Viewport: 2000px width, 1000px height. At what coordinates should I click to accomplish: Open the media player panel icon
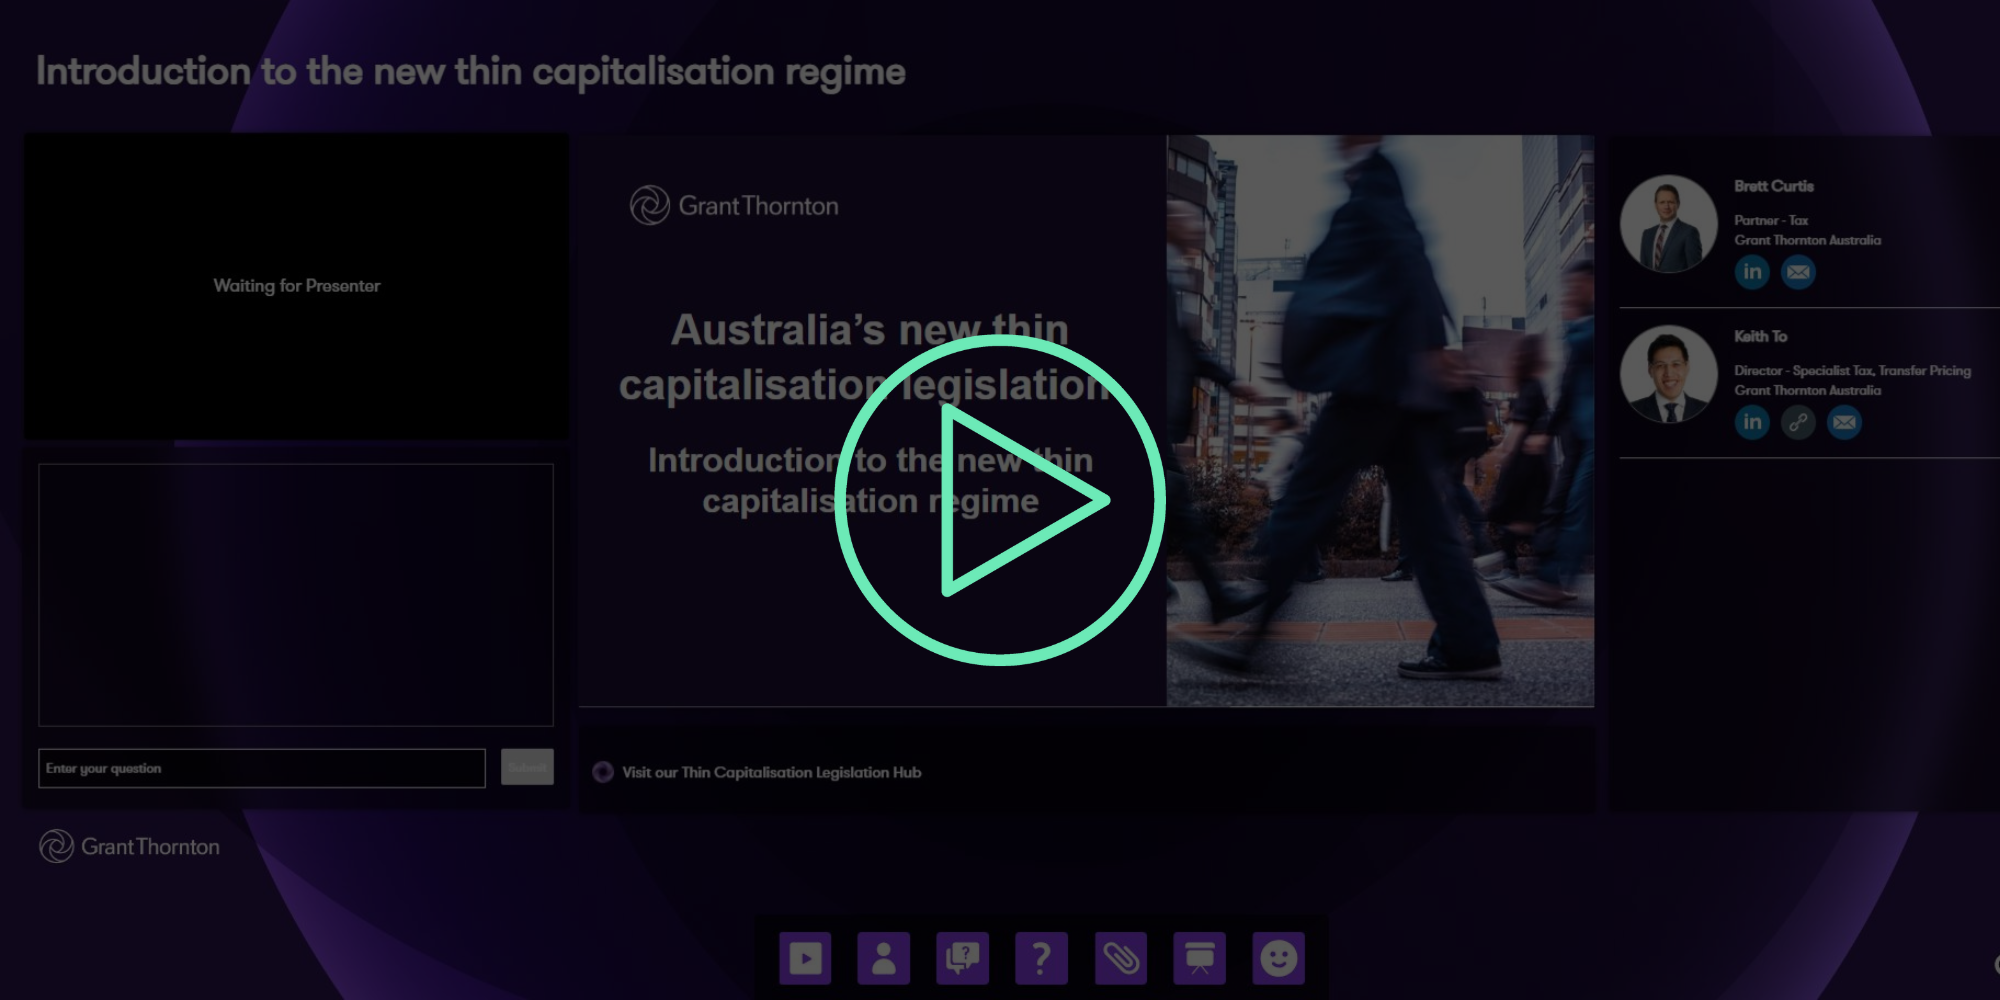coord(805,958)
